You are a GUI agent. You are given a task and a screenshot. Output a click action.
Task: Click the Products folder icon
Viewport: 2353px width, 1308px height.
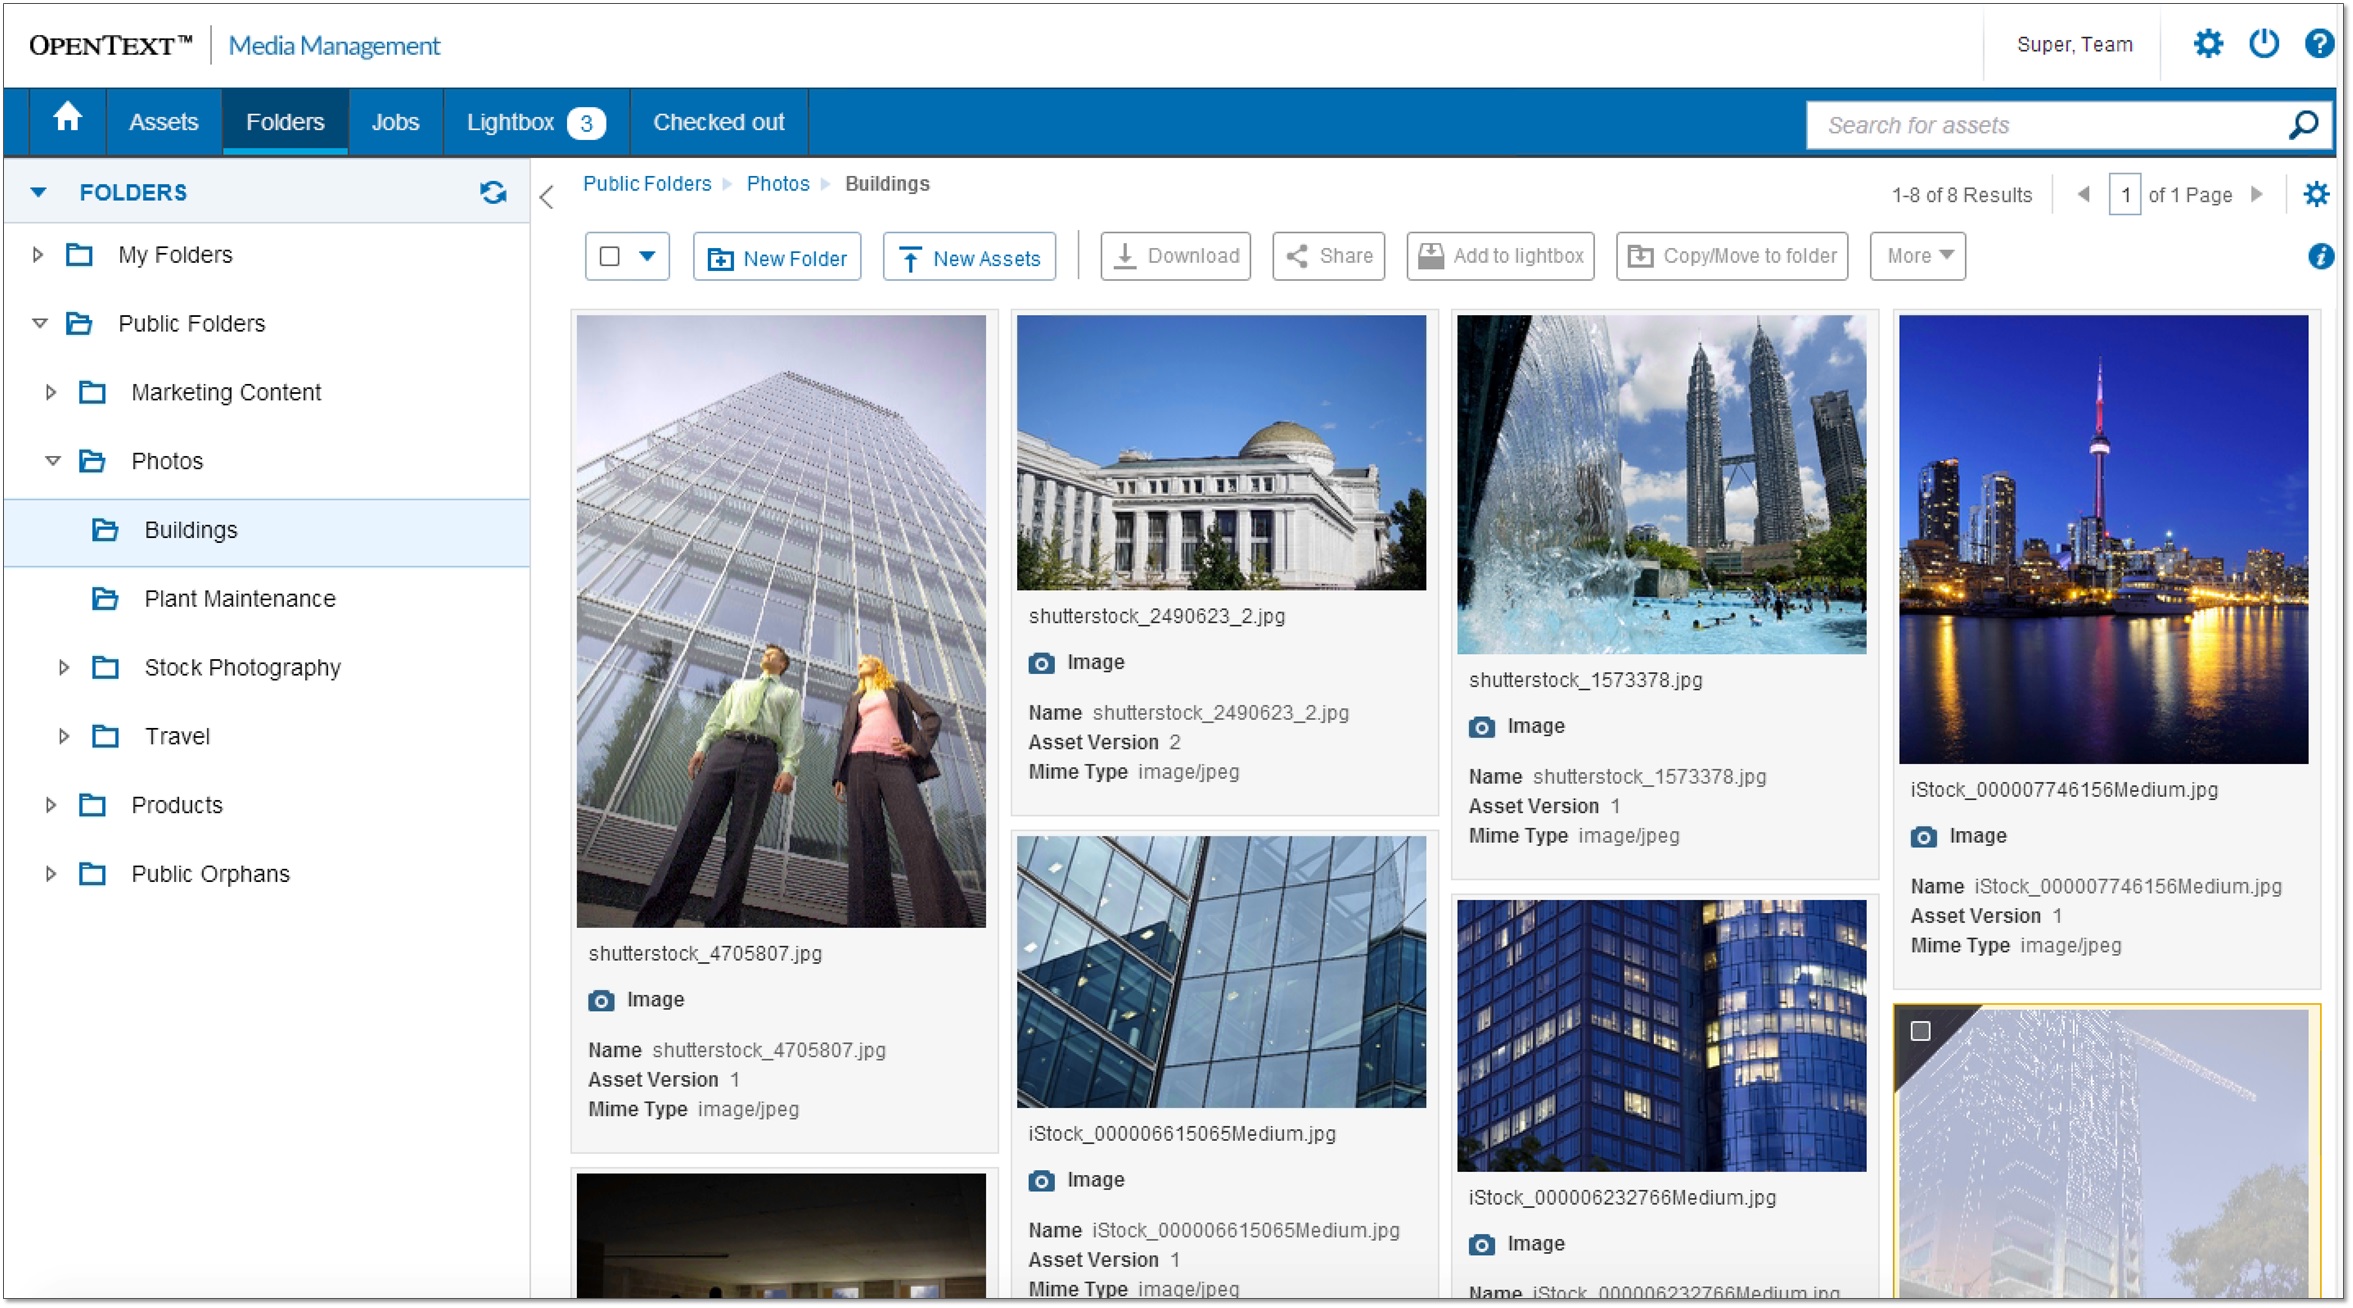point(92,805)
